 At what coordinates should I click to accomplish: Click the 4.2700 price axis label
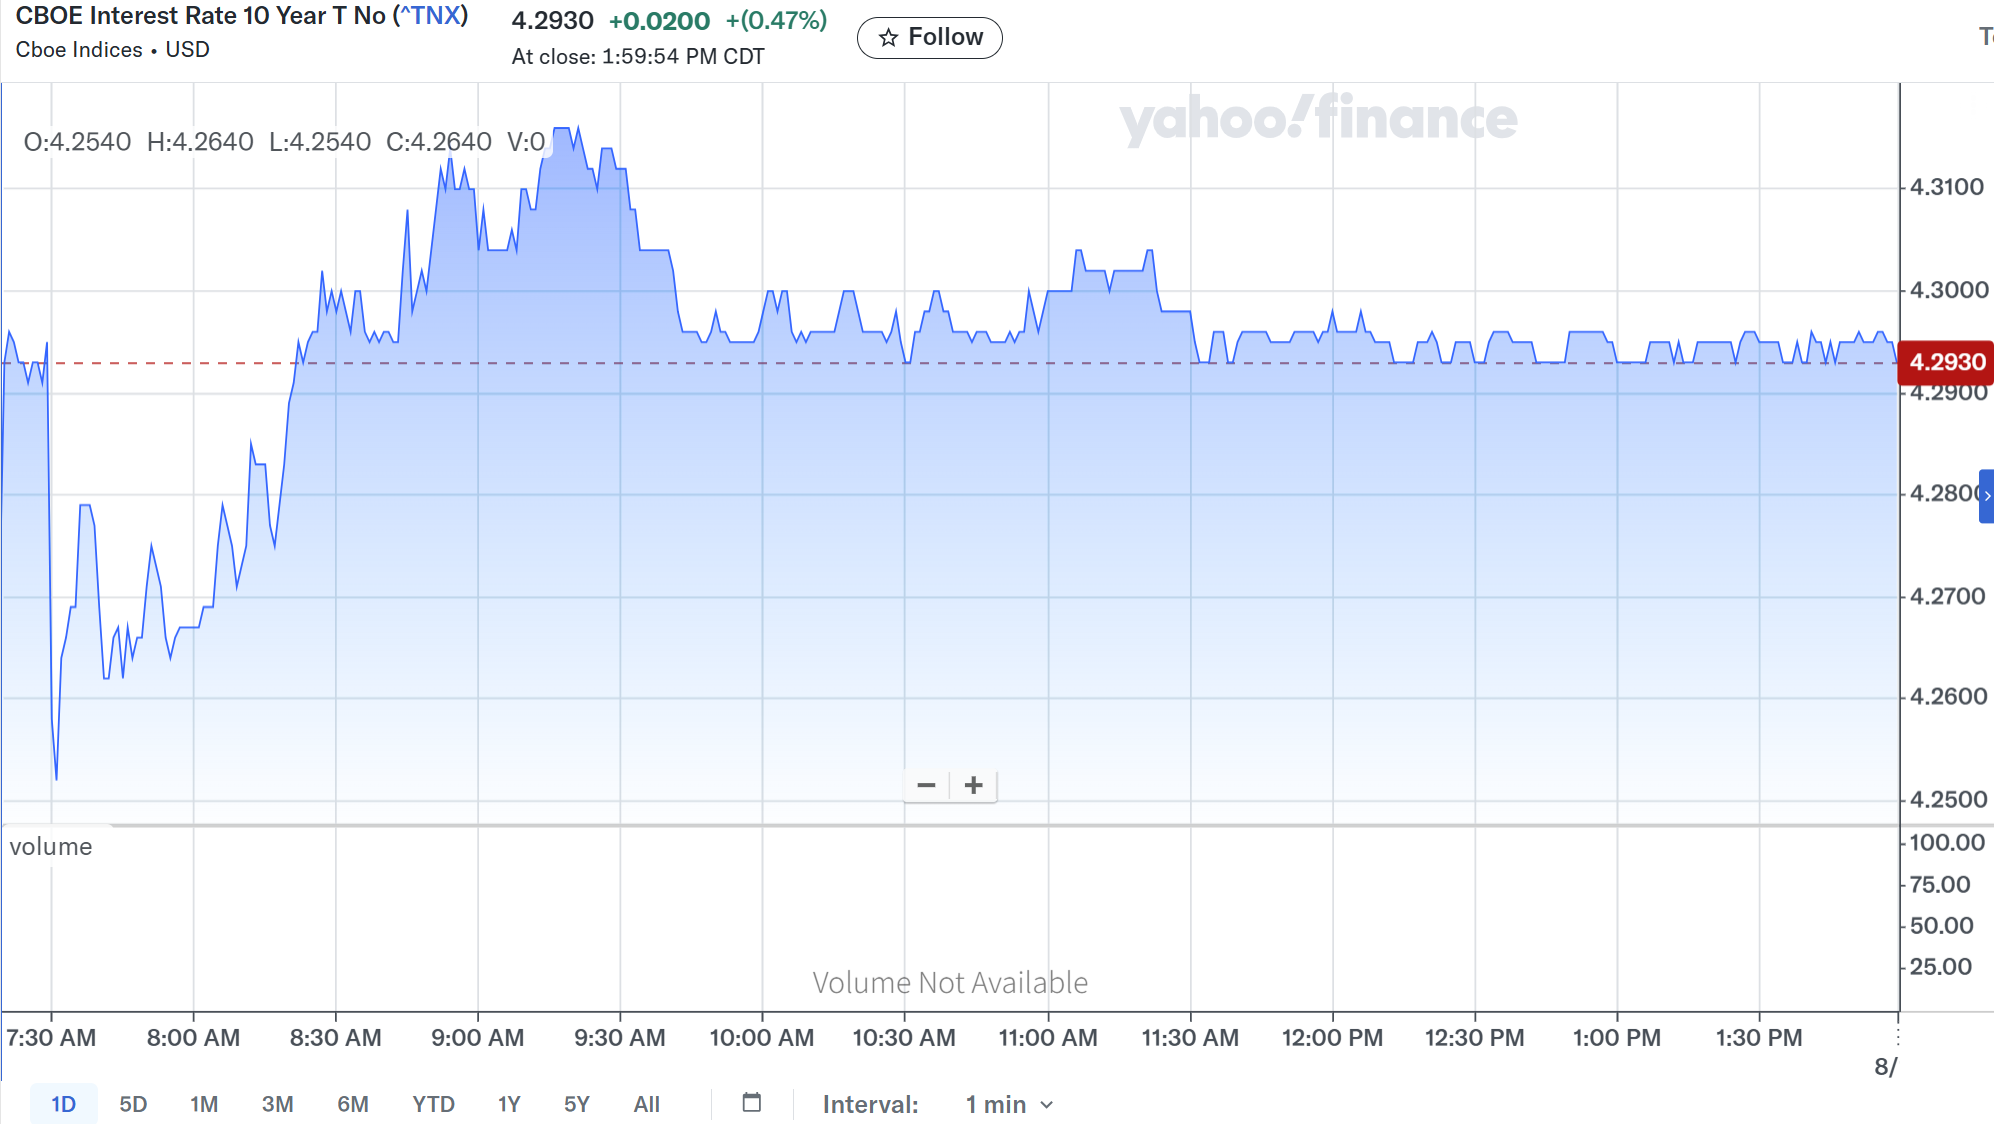(1947, 597)
